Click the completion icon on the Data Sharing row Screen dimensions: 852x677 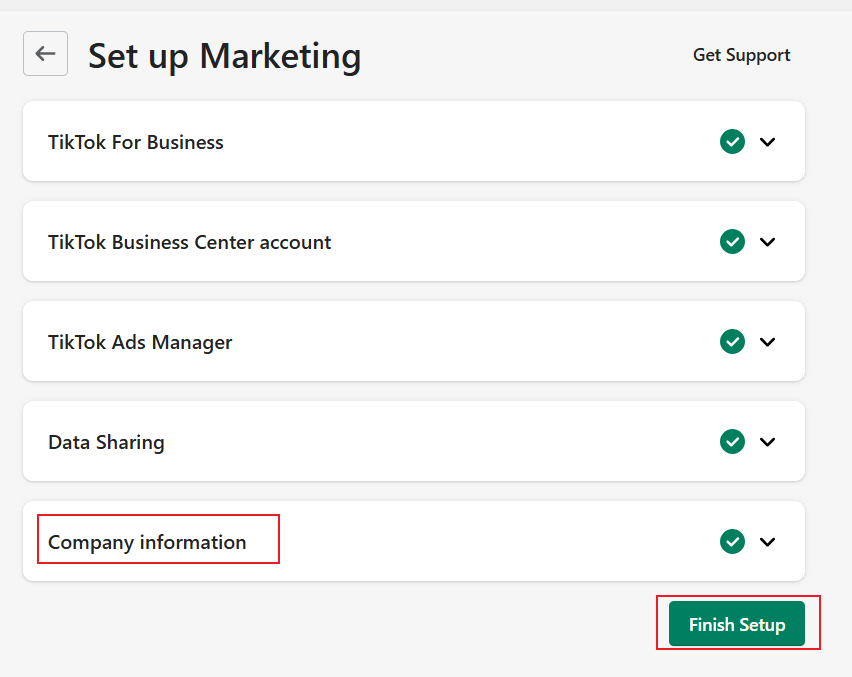coord(732,441)
